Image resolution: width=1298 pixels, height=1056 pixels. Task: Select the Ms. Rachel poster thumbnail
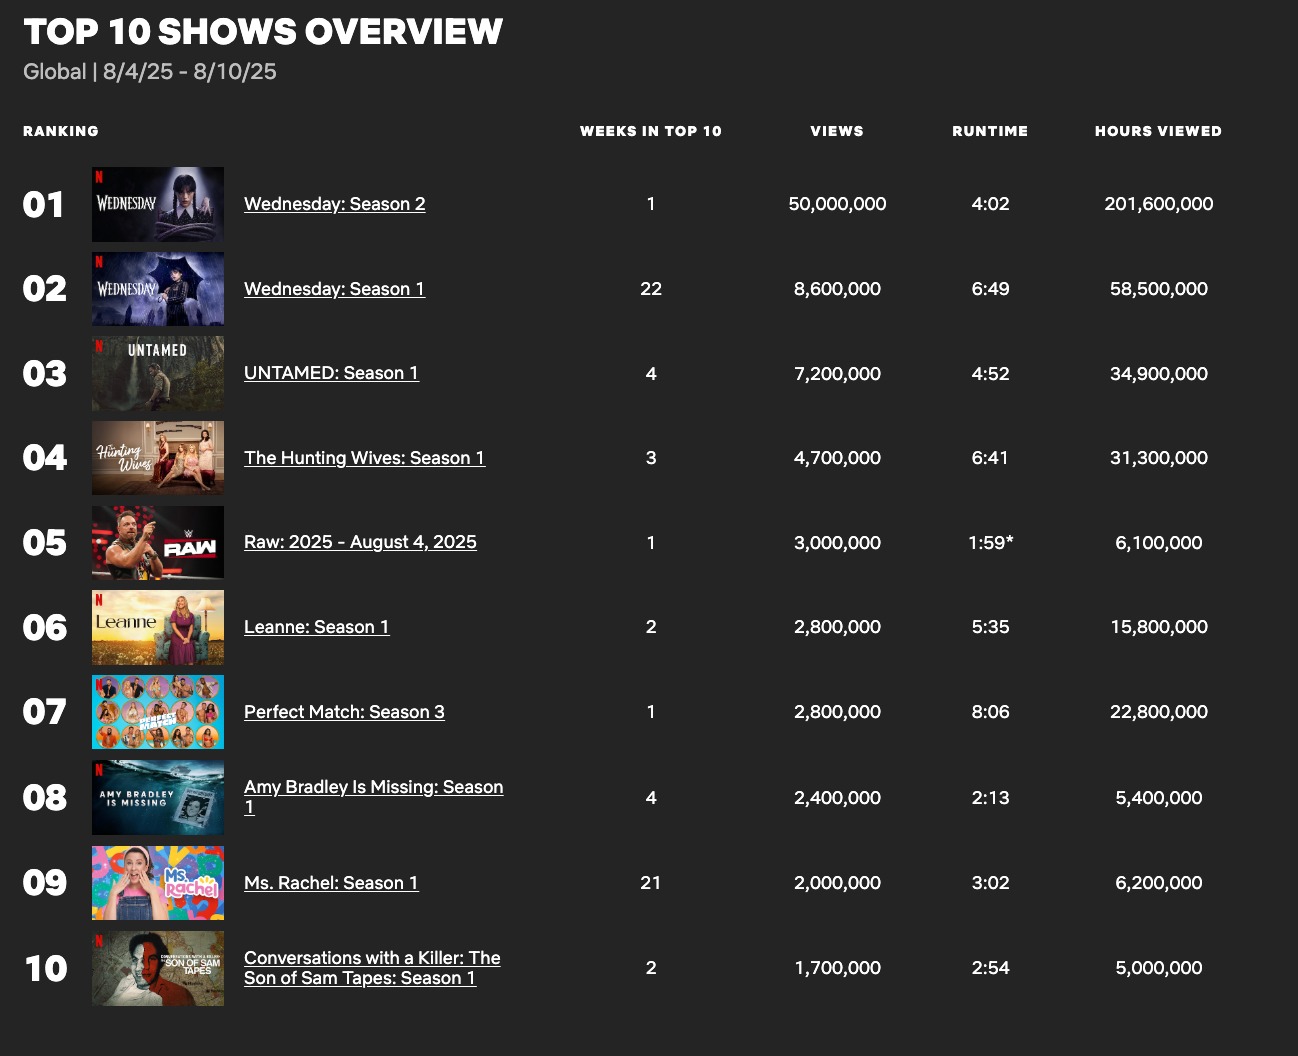[x=158, y=883]
